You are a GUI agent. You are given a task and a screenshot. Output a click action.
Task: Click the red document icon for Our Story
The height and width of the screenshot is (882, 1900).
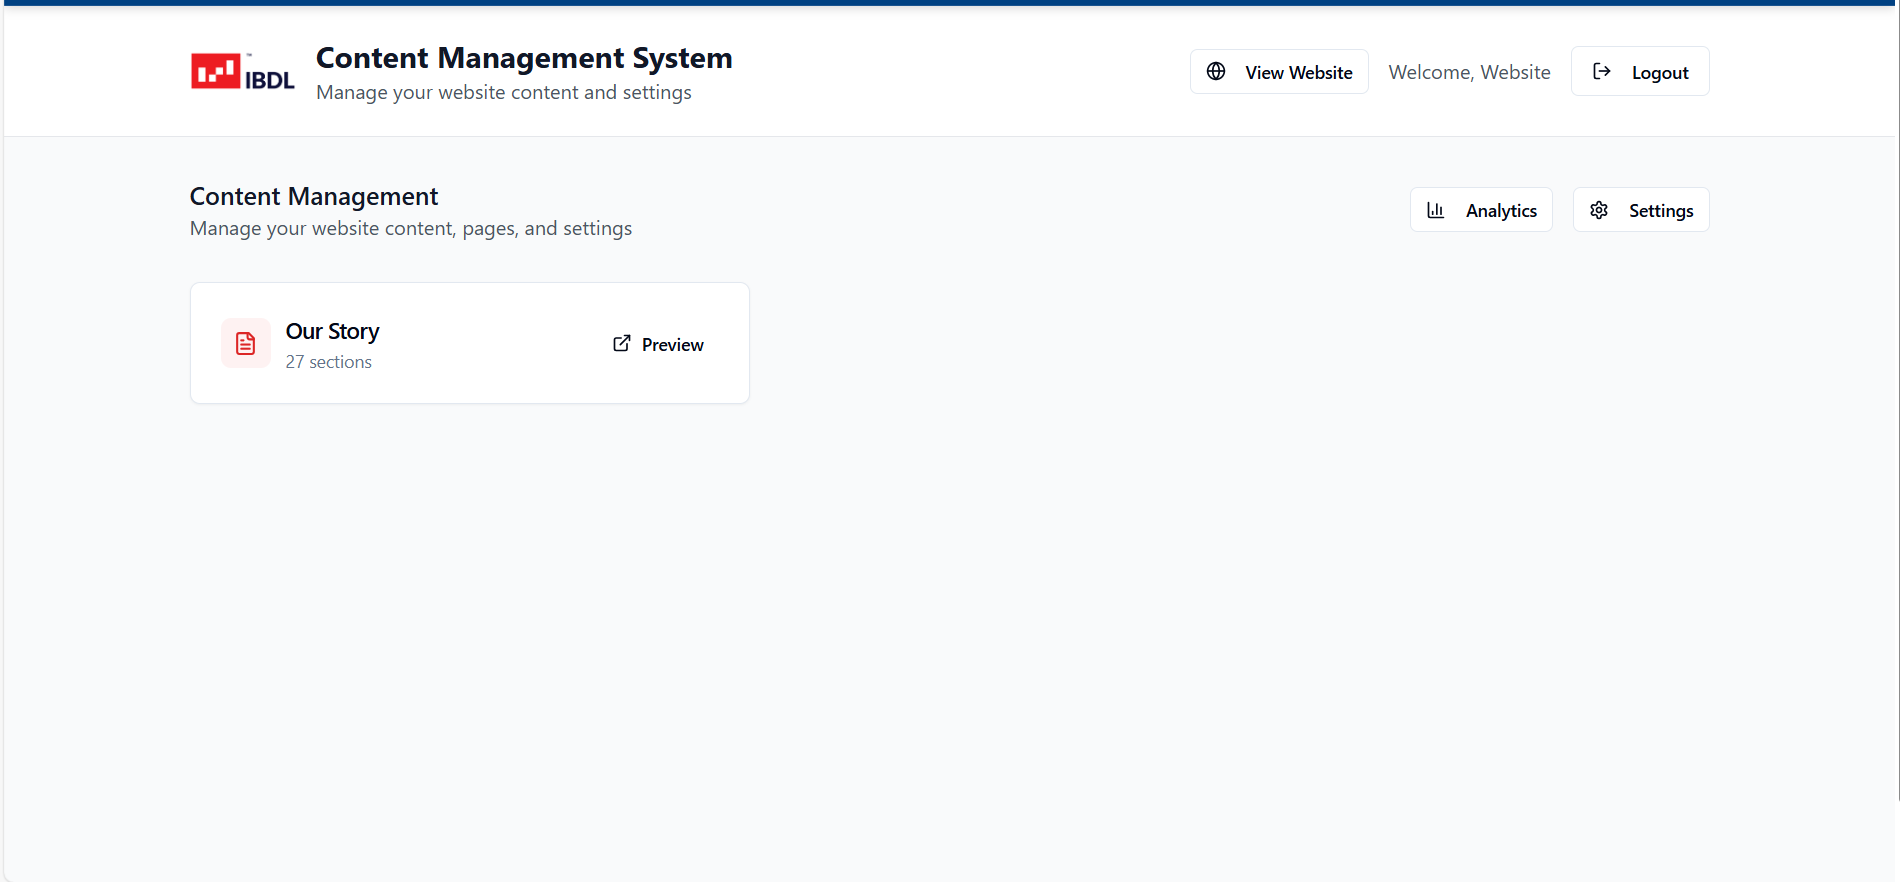[x=245, y=344]
